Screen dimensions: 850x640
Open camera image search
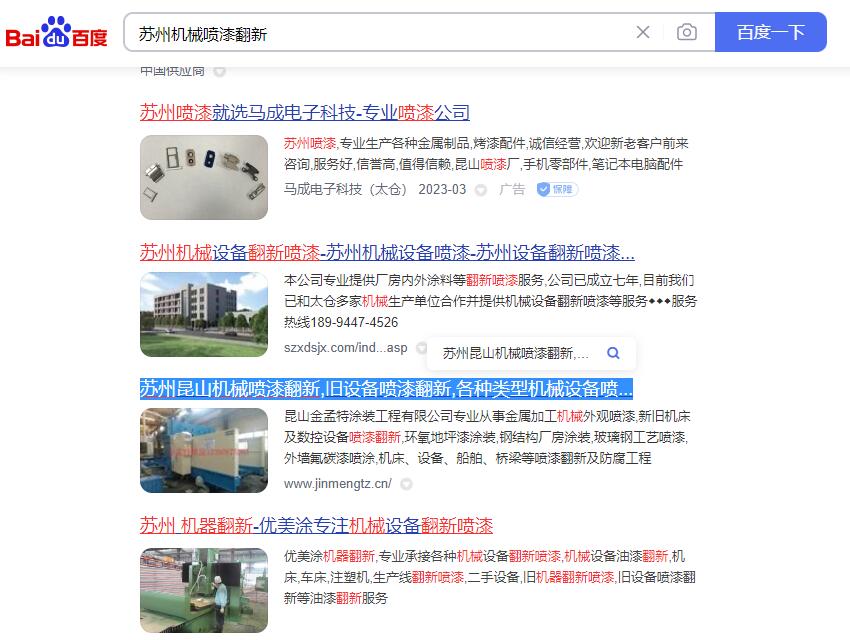[686, 32]
